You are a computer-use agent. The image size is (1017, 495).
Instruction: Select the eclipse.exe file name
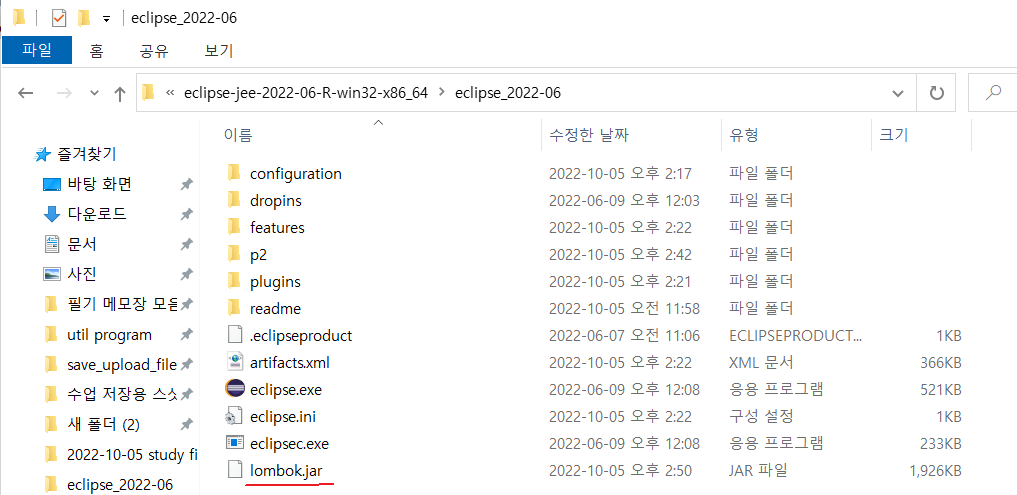(285, 390)
